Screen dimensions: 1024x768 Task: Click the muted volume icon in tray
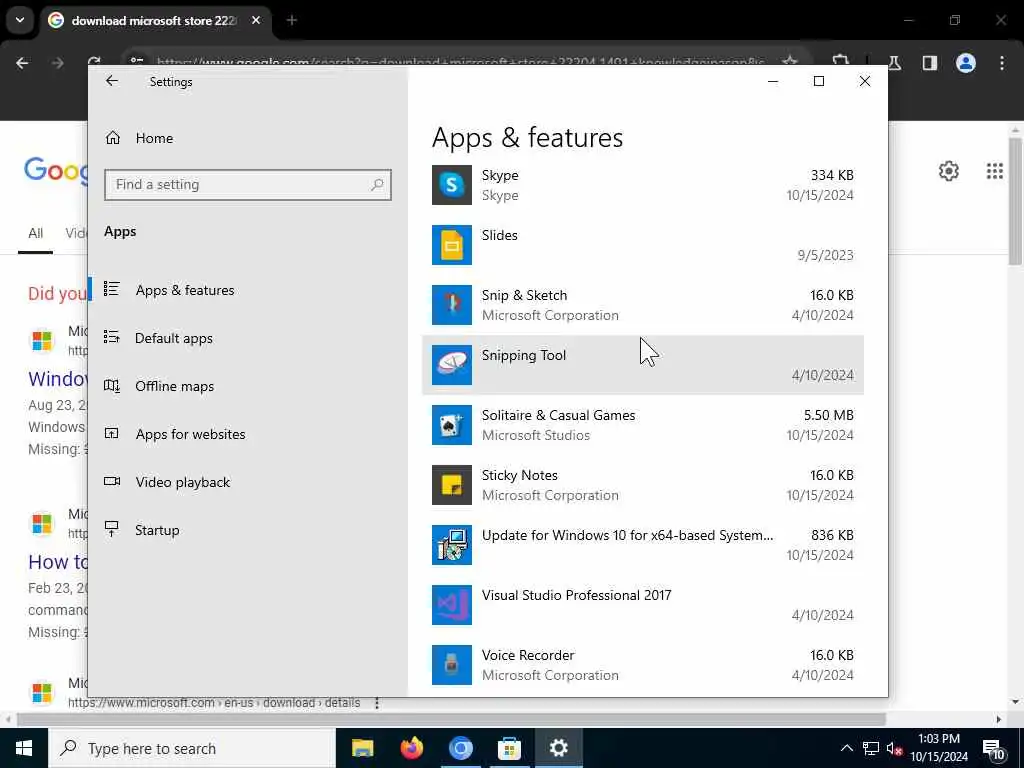894,748
